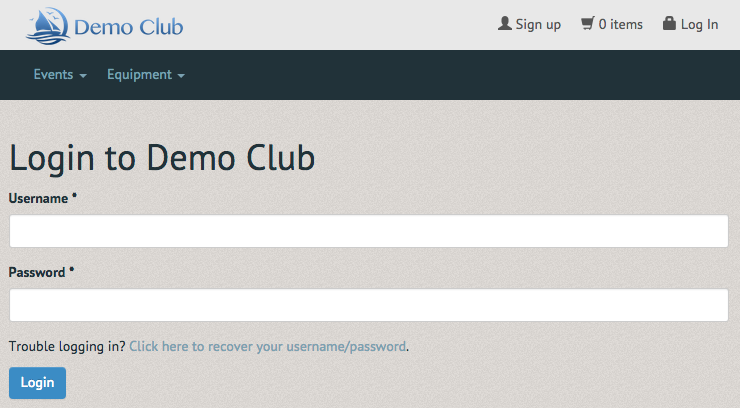
Task: Click the Demo Club title text
Action: (x=128, y=27)
